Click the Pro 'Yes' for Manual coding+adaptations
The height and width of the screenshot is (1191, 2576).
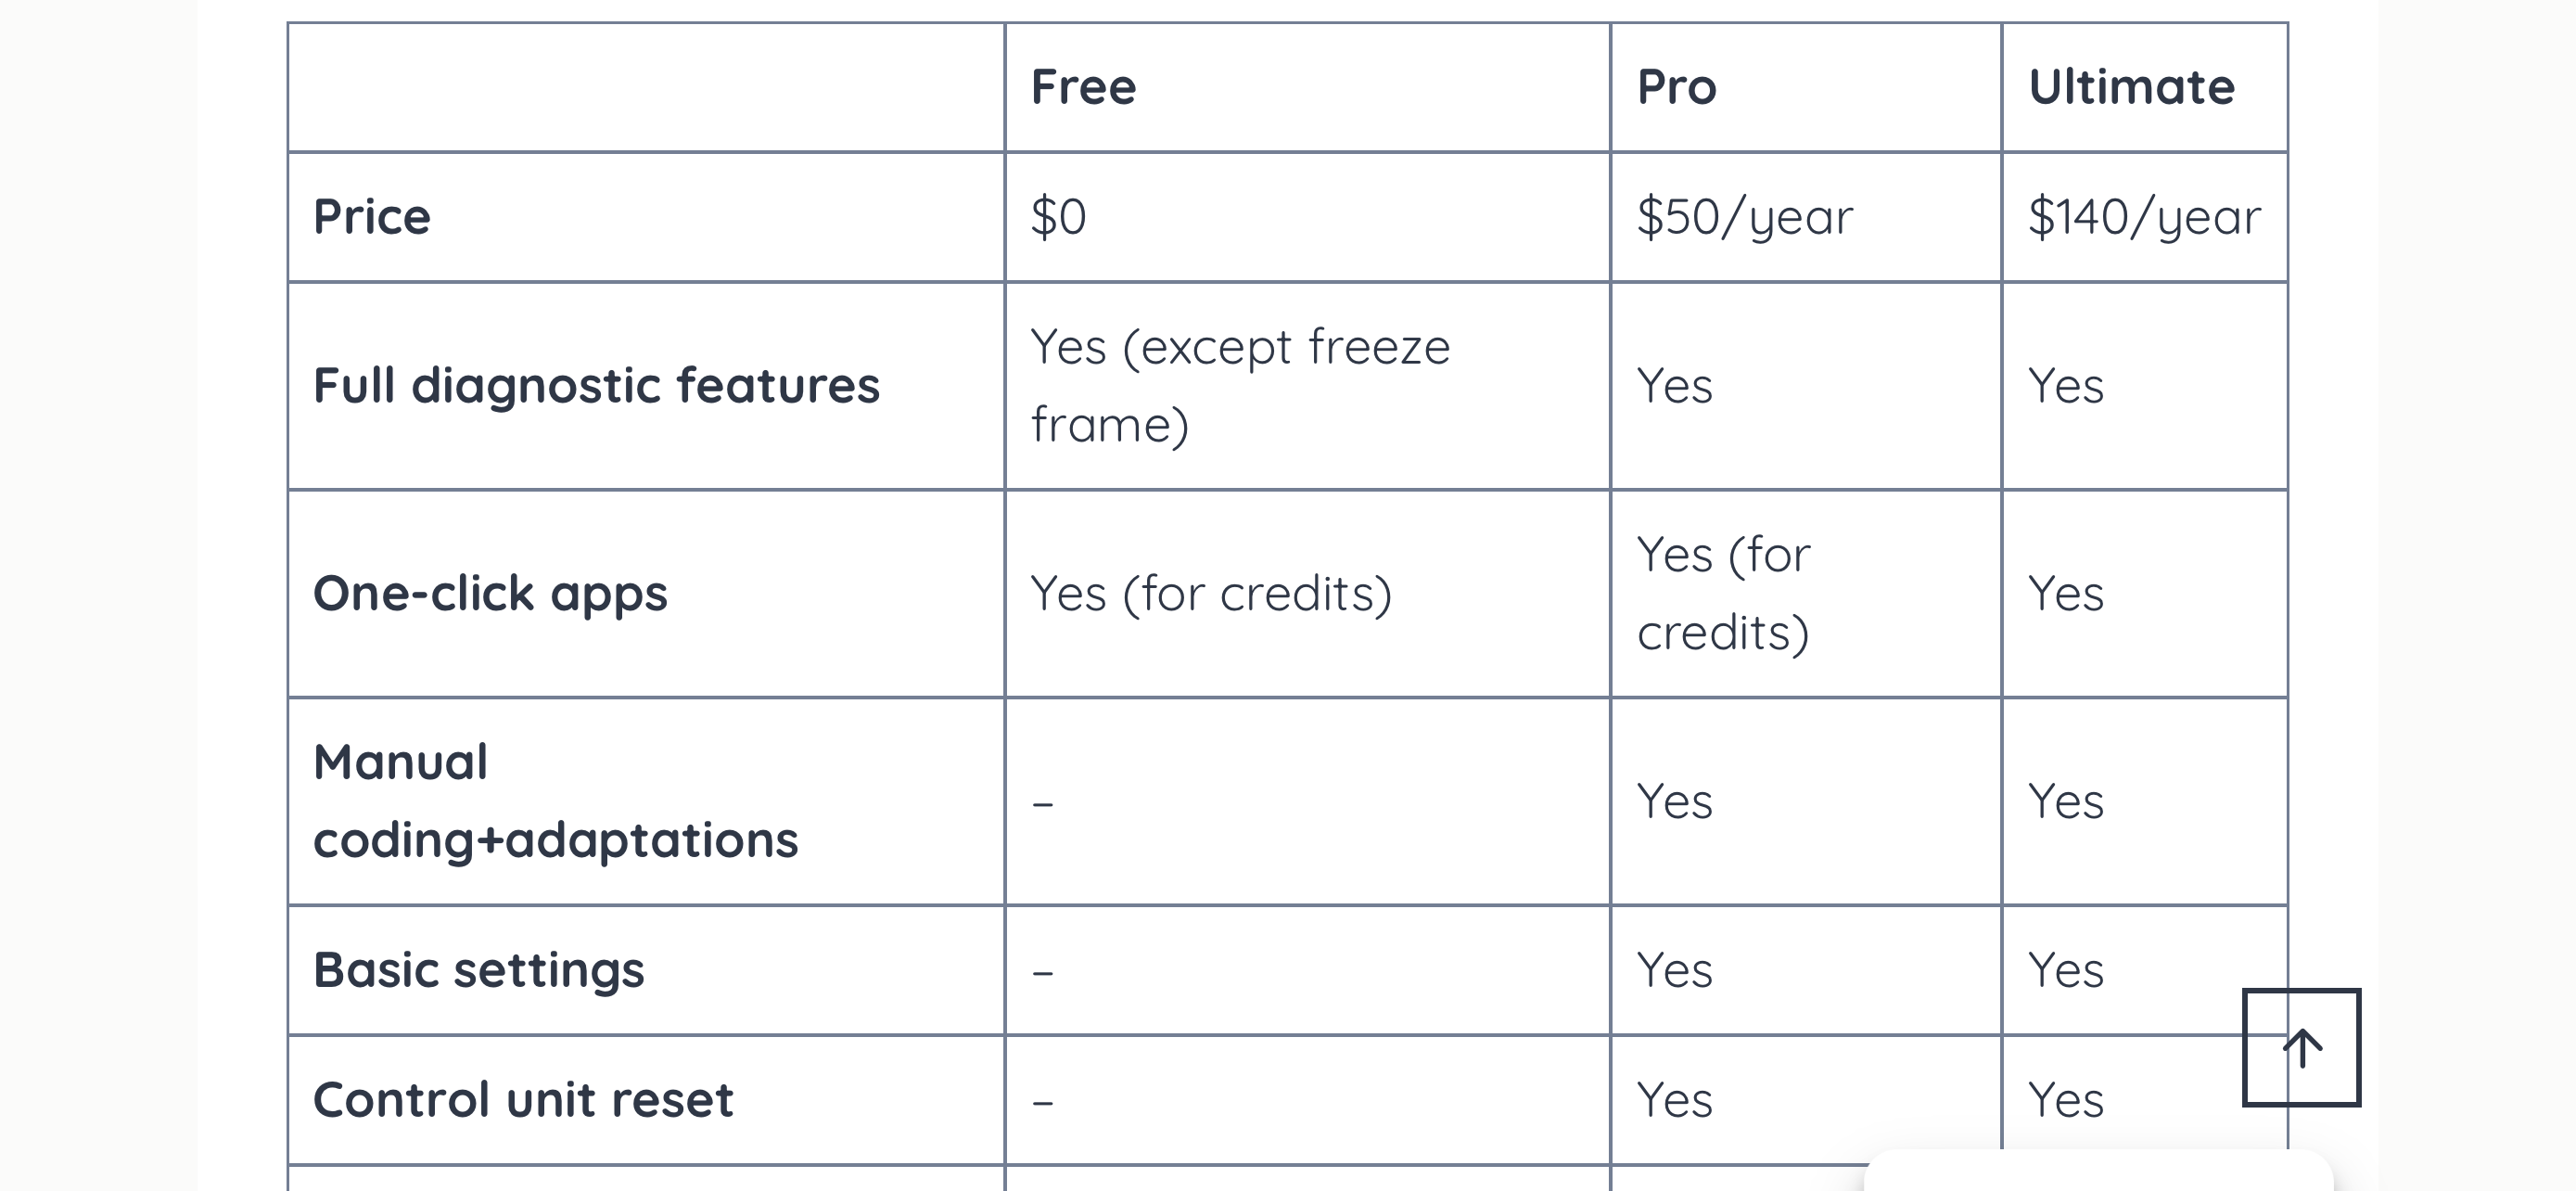[1674, 802]
